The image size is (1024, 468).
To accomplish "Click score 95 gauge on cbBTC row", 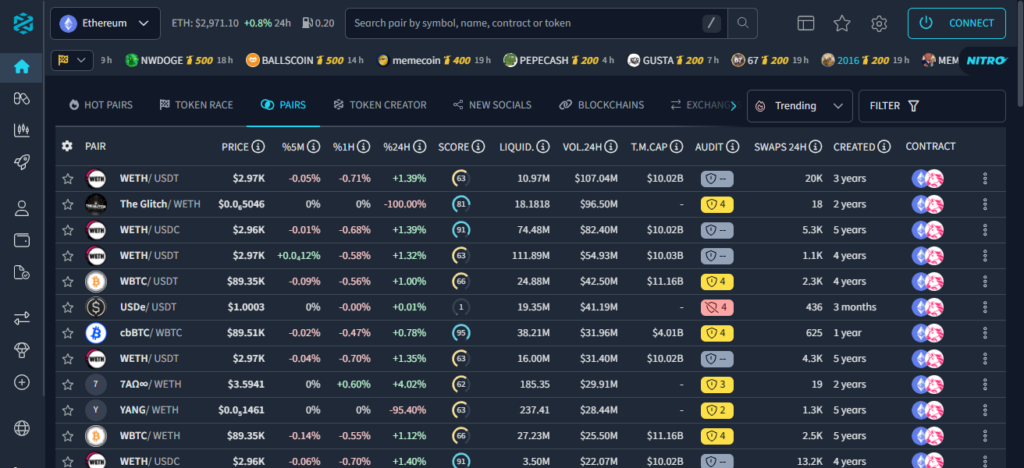I will 461,333.
